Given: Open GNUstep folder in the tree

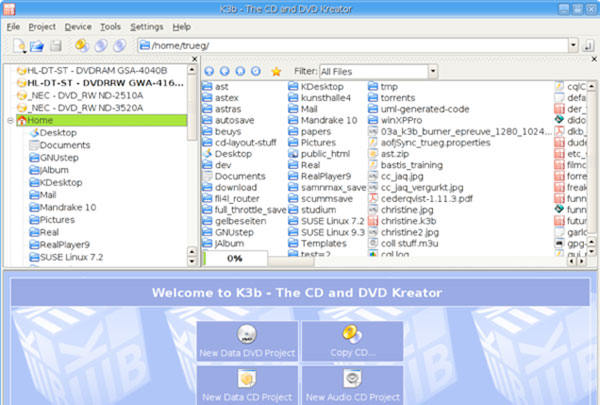Looking at the screenshot, I should tap(54, 158).
